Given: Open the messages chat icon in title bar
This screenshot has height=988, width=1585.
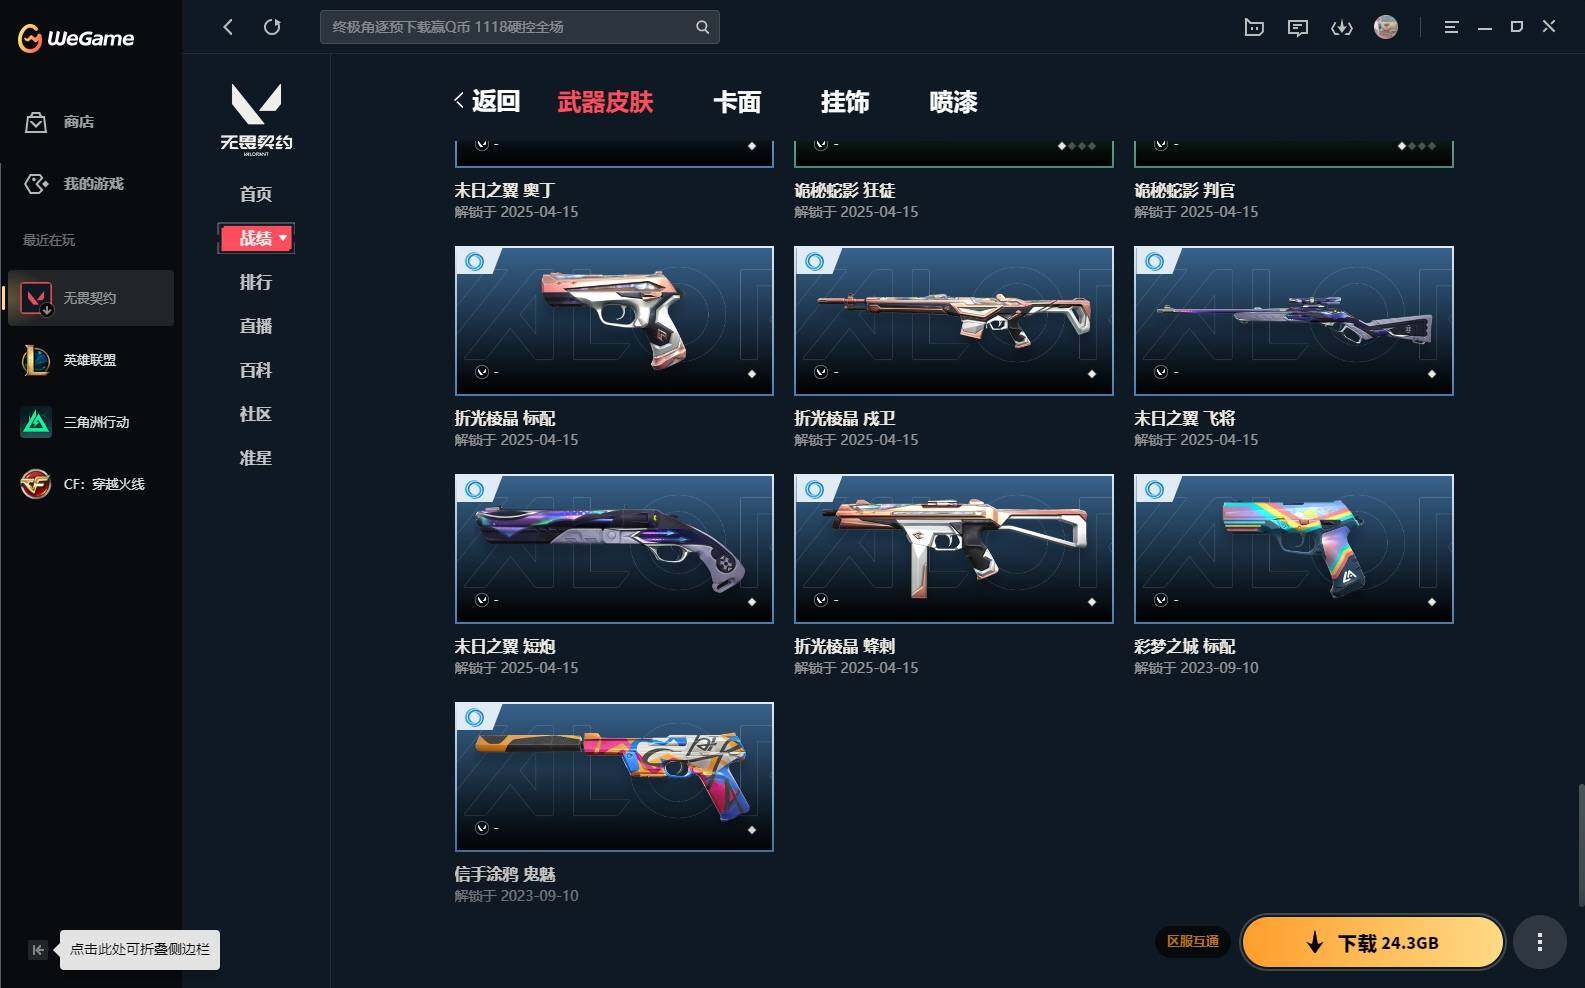Looking at the screenshot, I should (x=1298, y=28).
